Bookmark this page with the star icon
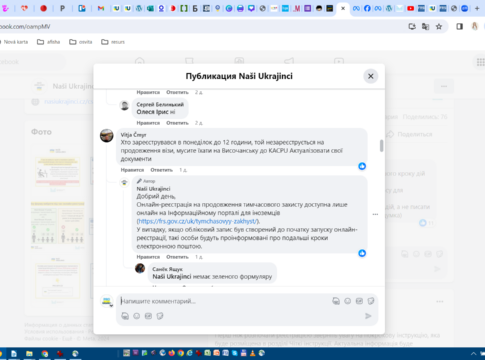This screenshot has width=485, height=360. [439, 27]
